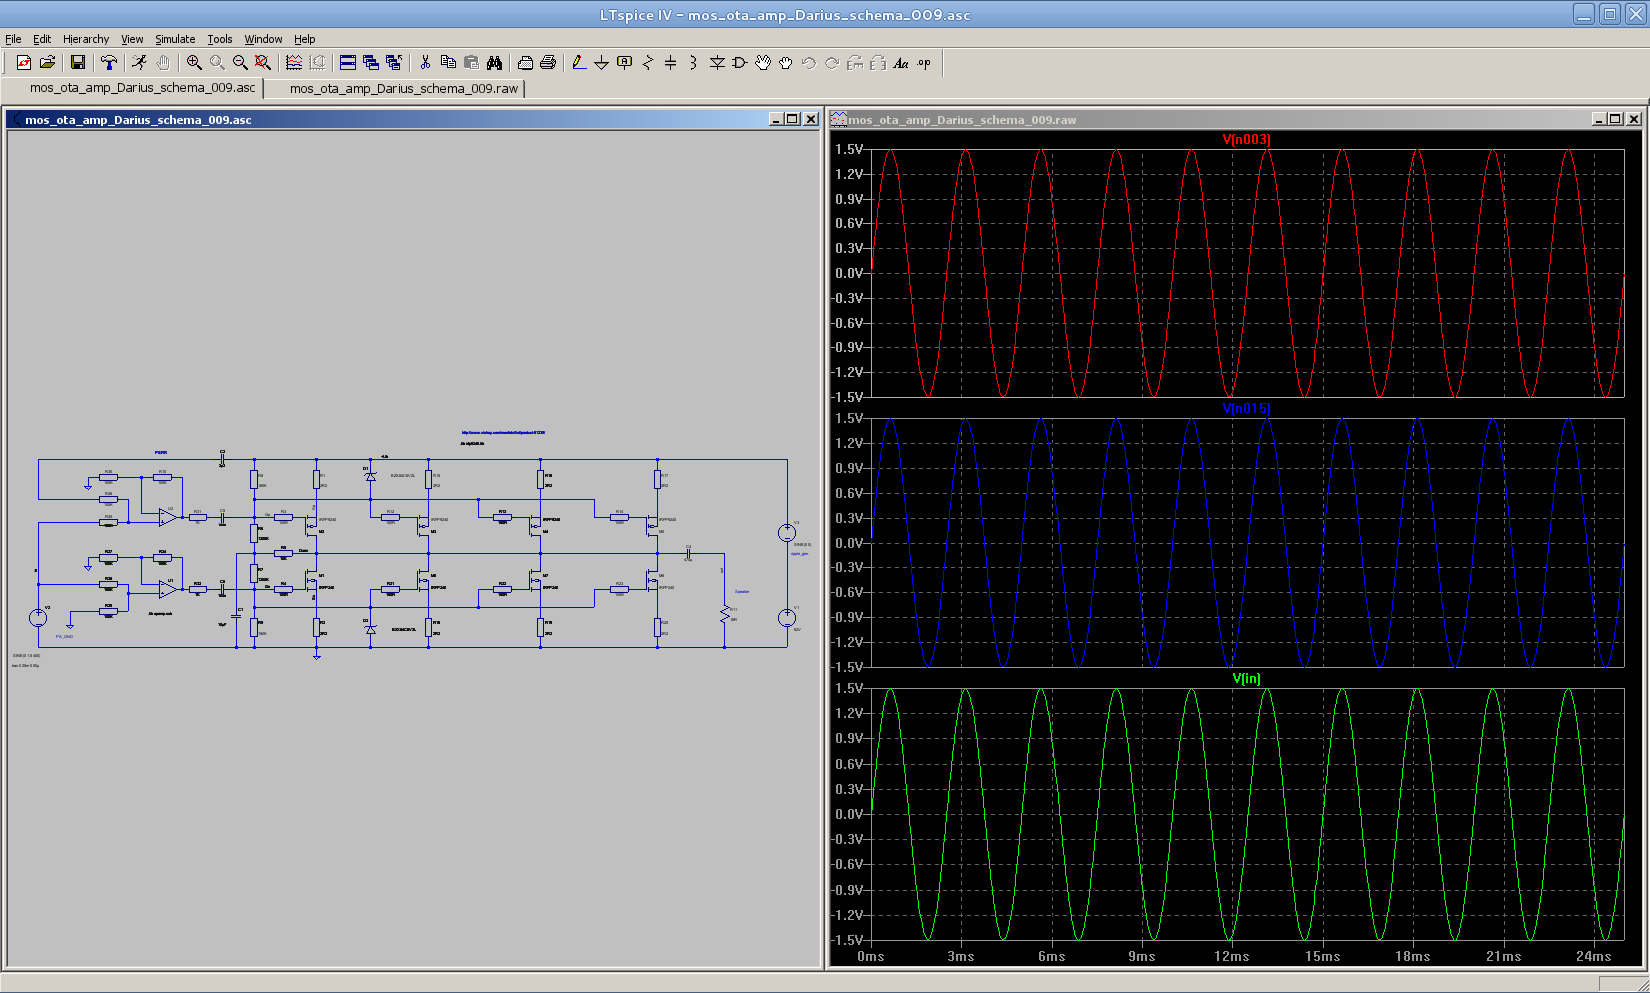Place a Resistor component

[x=648, y=62]
